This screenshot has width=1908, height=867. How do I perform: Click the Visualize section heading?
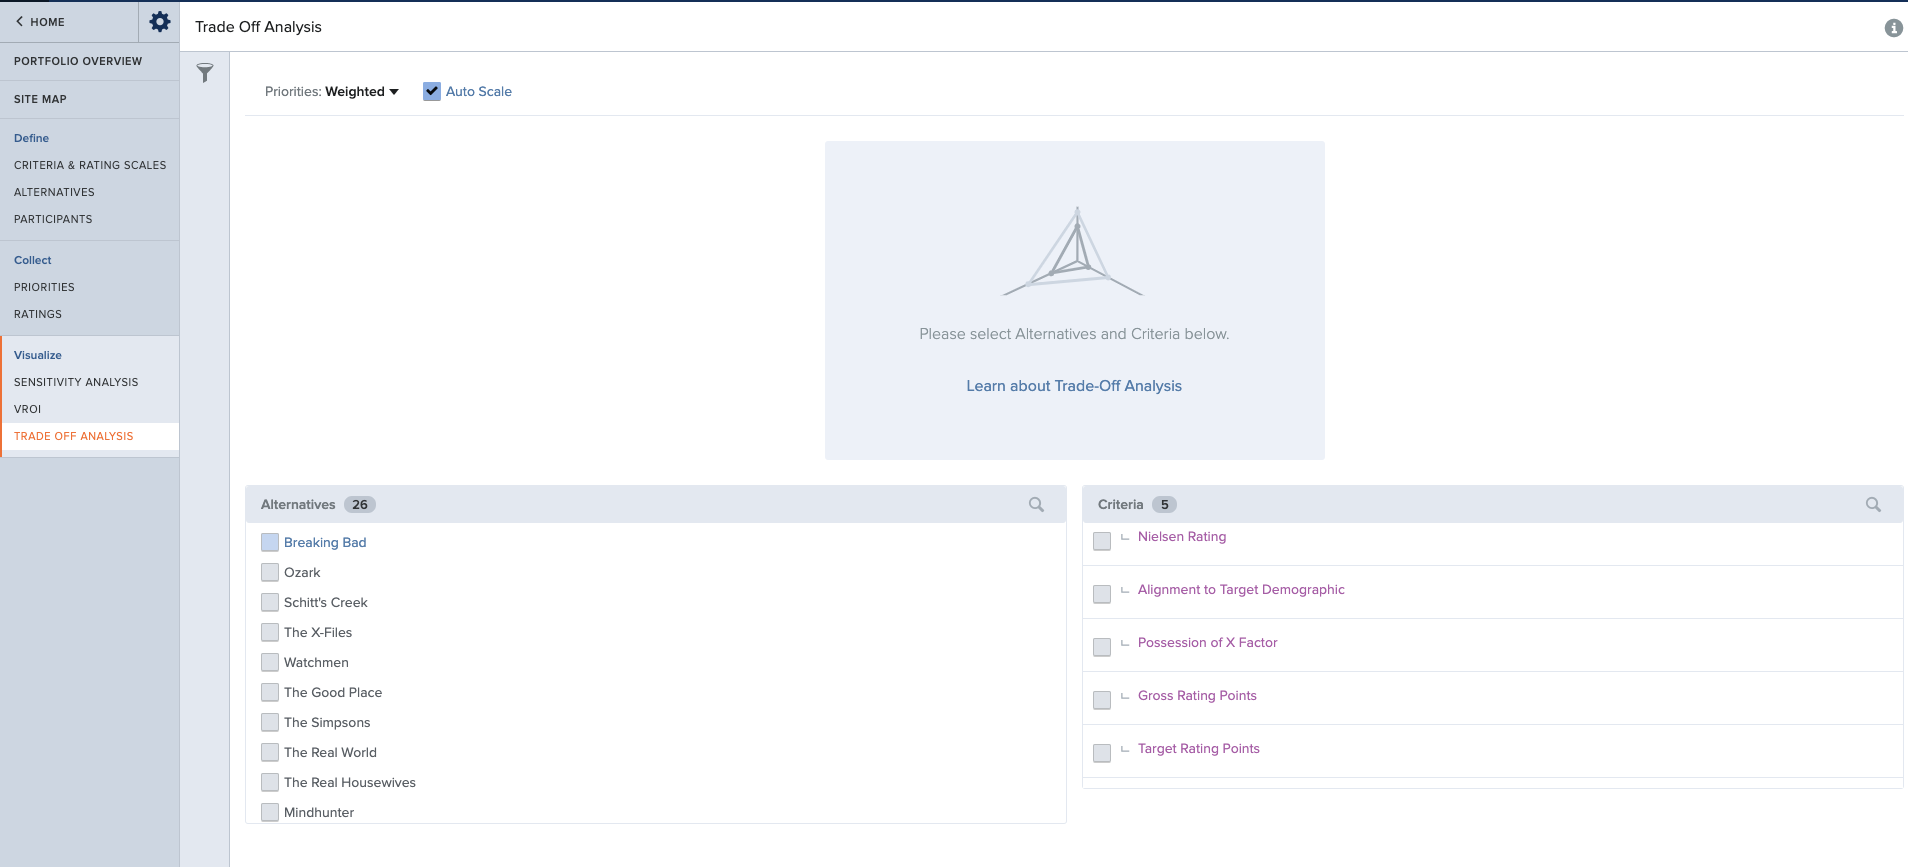click(x=38, y=355)
